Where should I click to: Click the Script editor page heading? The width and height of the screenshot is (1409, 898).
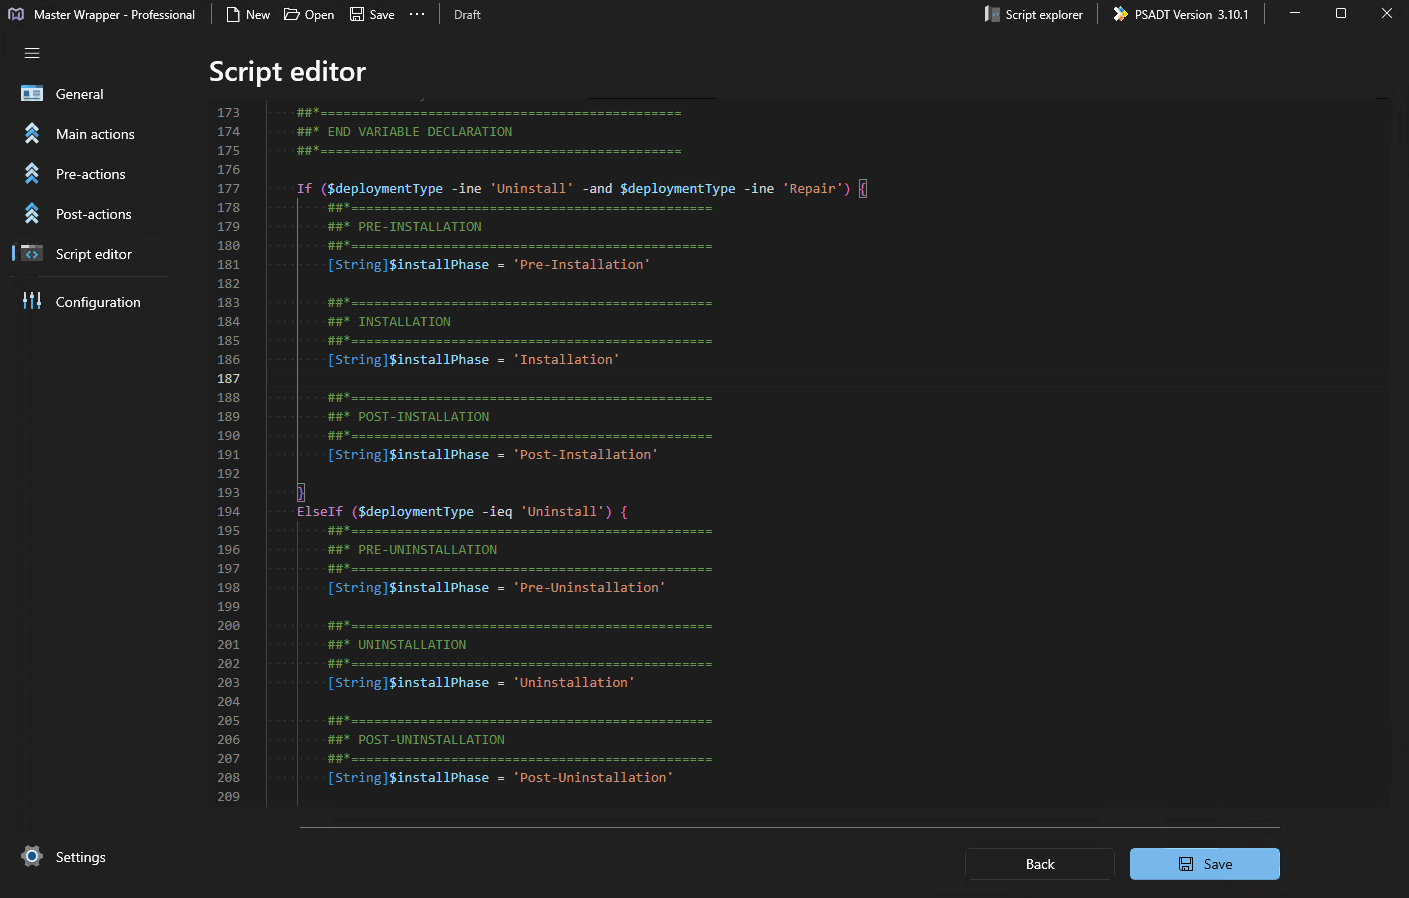pos(287,71)
